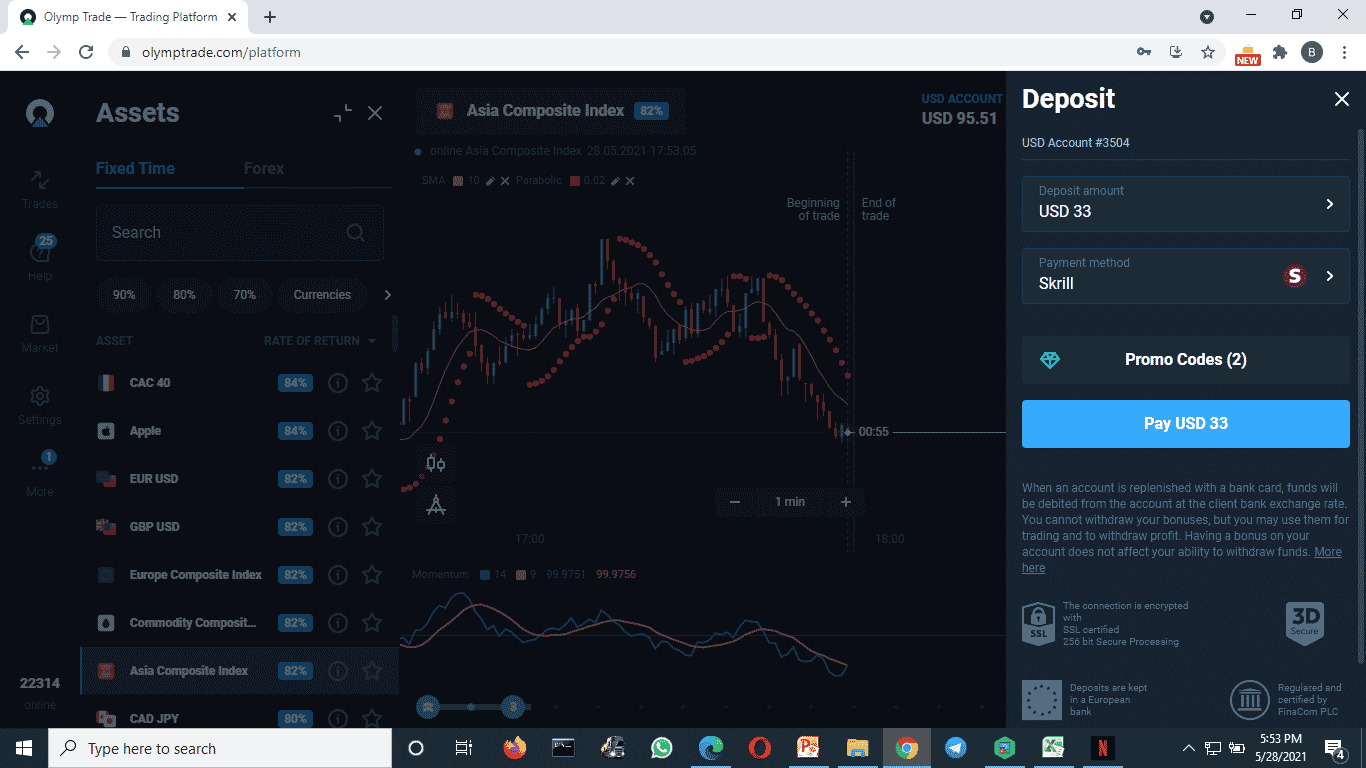Close the Assets panel
This screenshot has width=1366, height=768.
pyautogui.click(x=375, y=113)
